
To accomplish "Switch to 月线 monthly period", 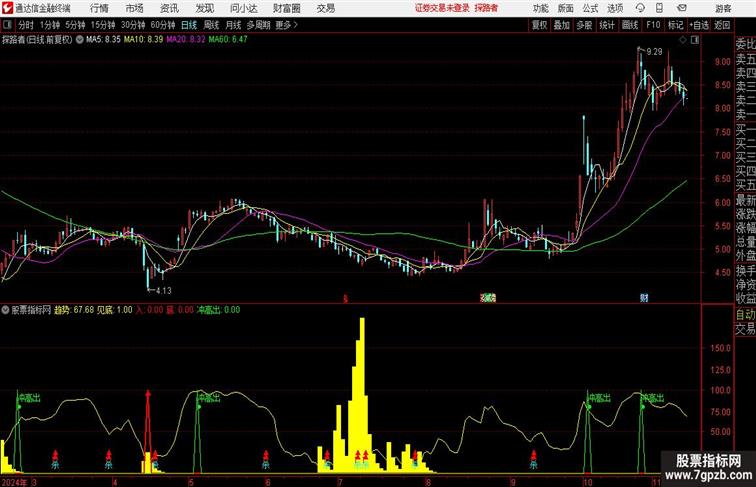I will (x=233, y=25).
